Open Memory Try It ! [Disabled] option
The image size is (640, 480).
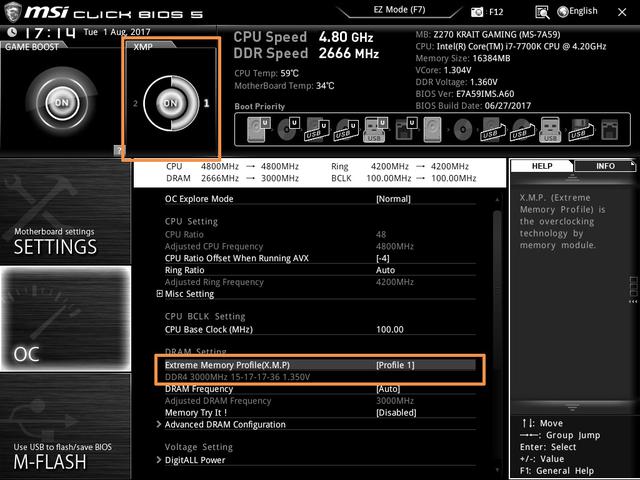point(396,413)
